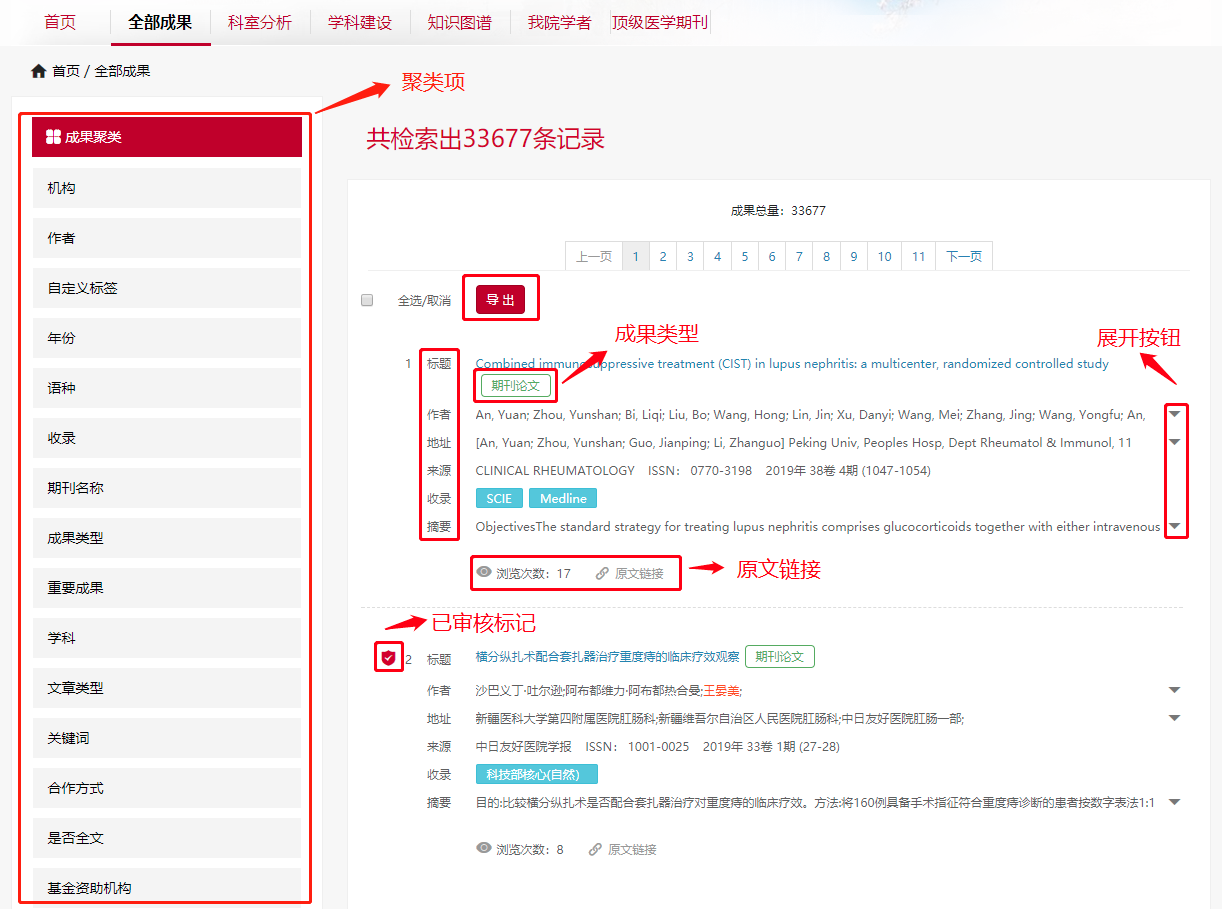Screen dimensions: 1222x909
Task: Click the chain link icon of record 2
Action: click(x=596, y=849)
